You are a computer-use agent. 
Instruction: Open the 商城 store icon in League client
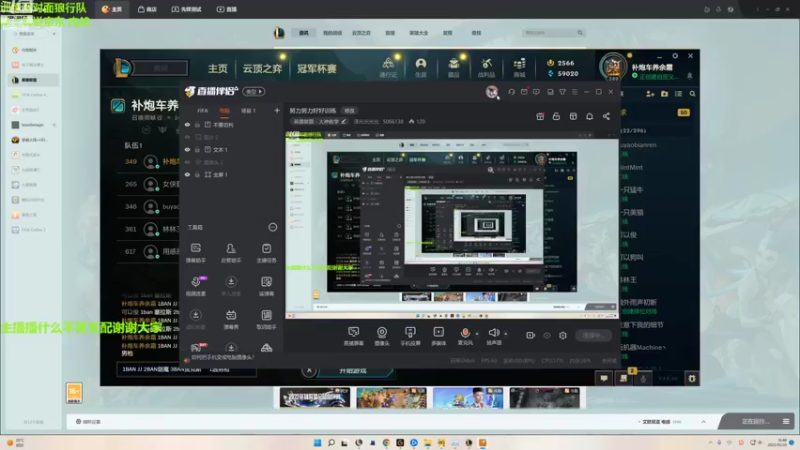pos(519,67)
